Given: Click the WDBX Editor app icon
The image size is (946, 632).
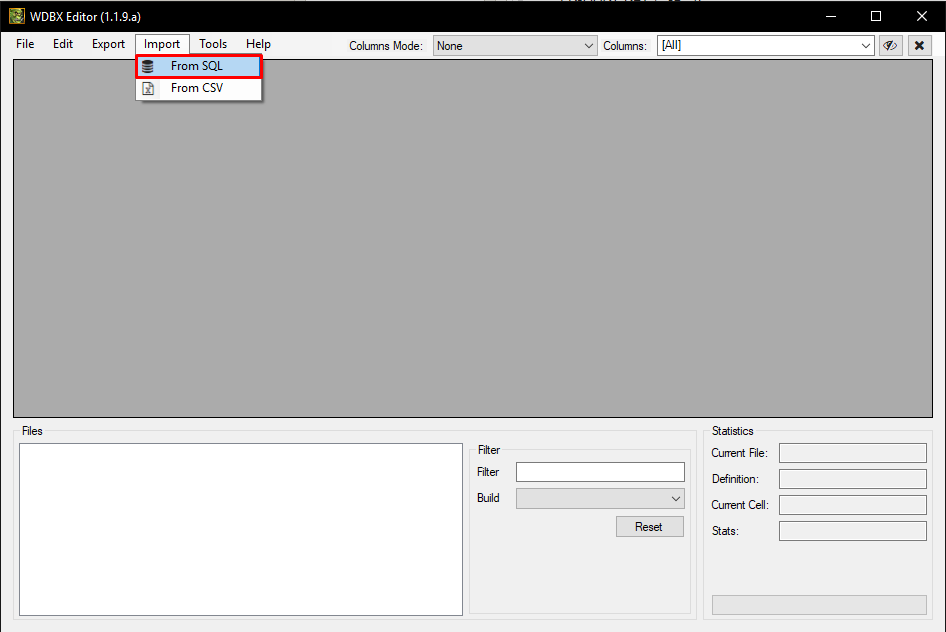Looking at the screenshot, I should [x=17, y=16].
